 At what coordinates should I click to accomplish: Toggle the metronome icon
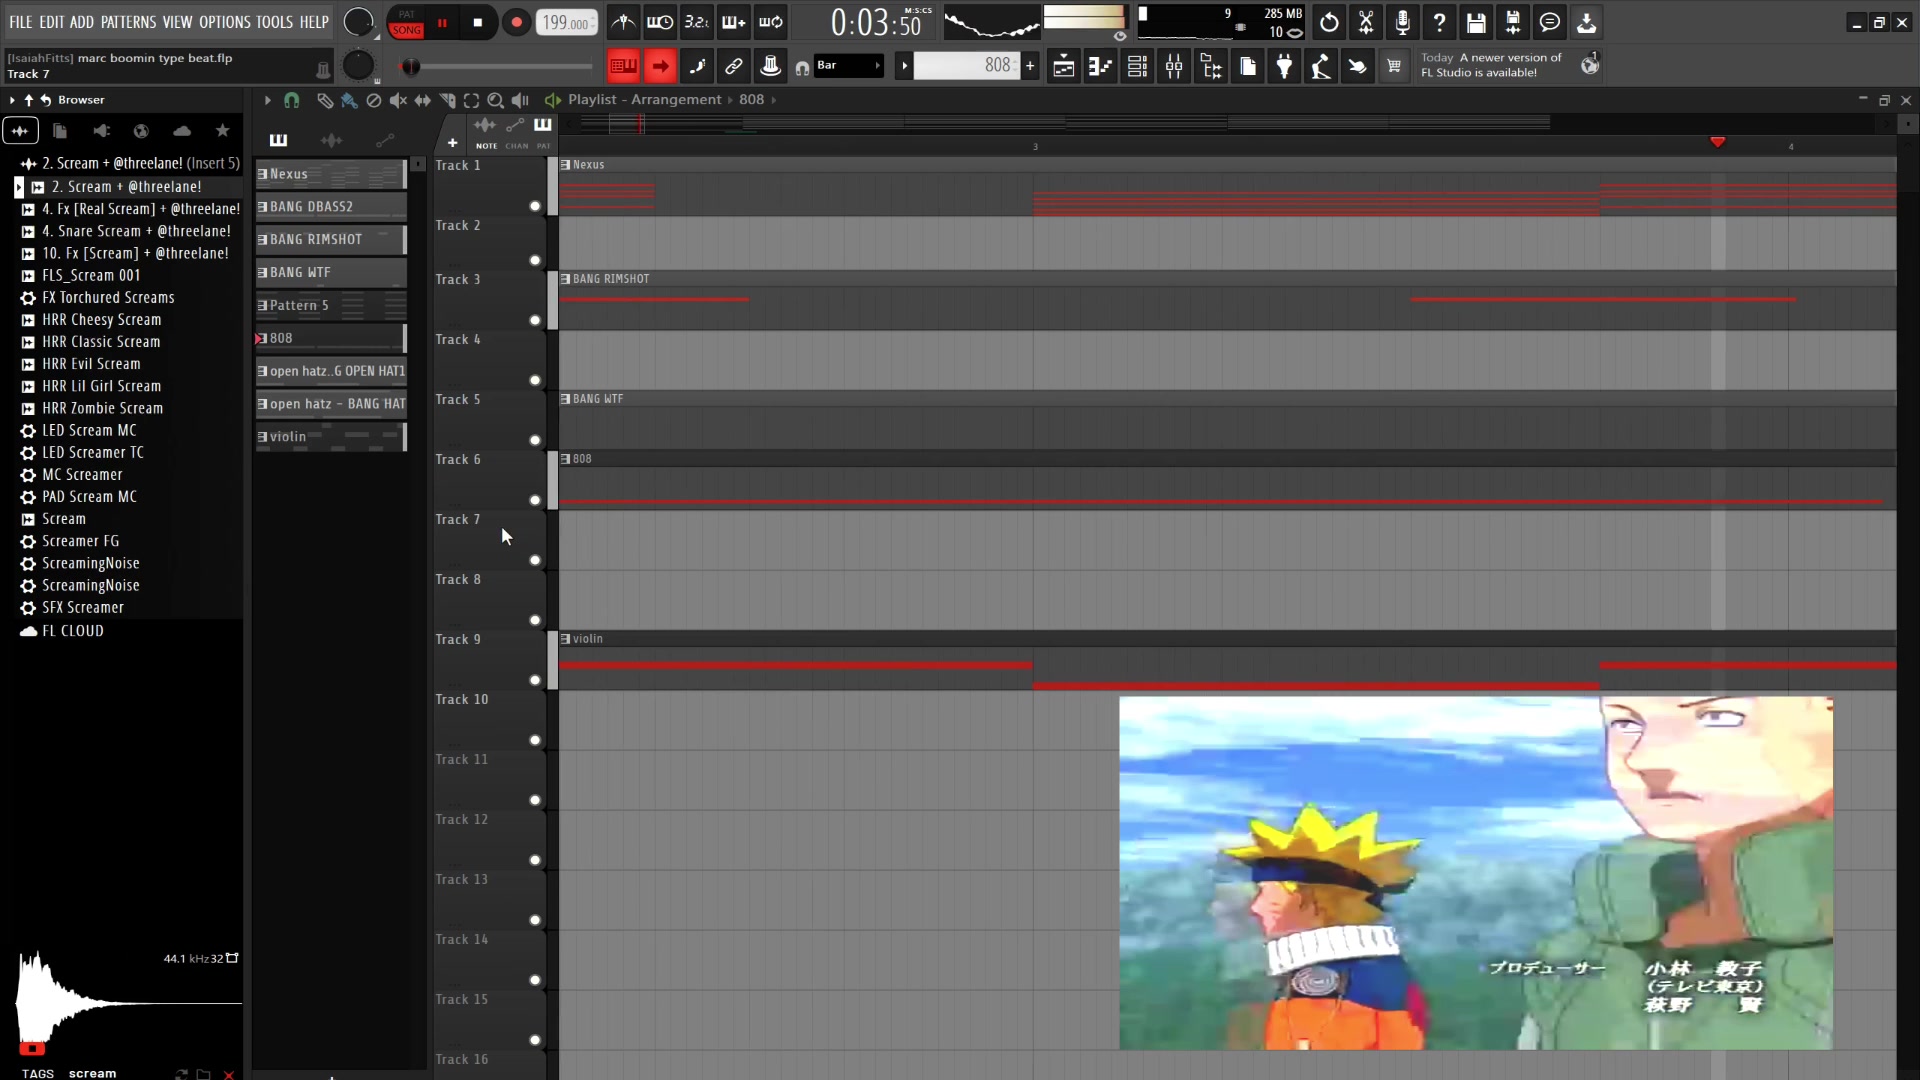click(x=623, y=22)
